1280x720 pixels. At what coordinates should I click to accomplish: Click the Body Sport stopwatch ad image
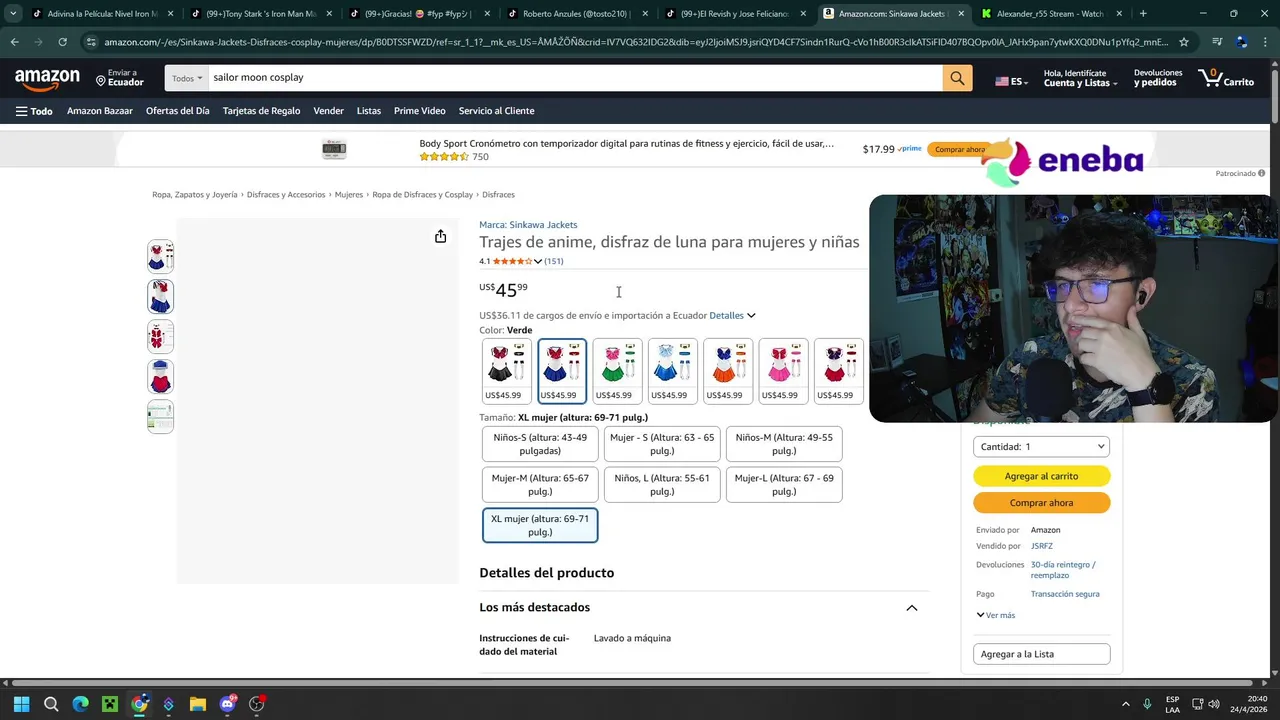coord(334,150)
